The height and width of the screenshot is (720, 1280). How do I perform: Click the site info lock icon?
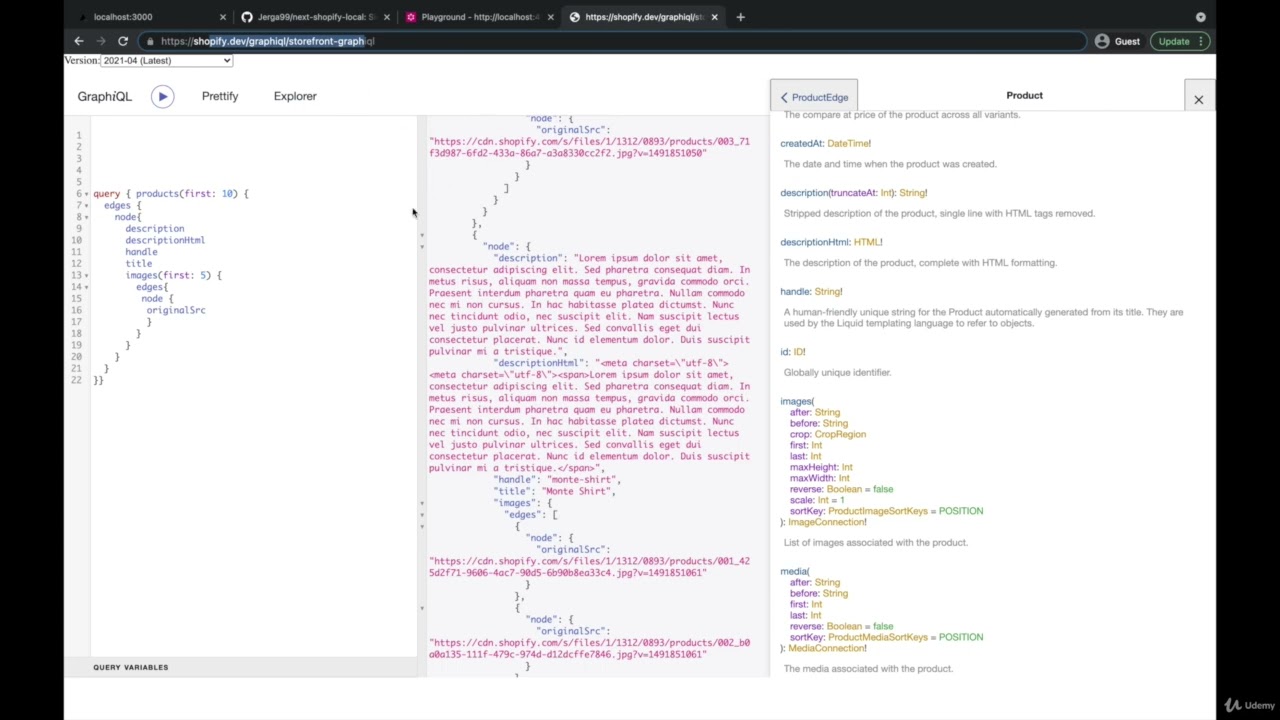click(x=149, y=41)
